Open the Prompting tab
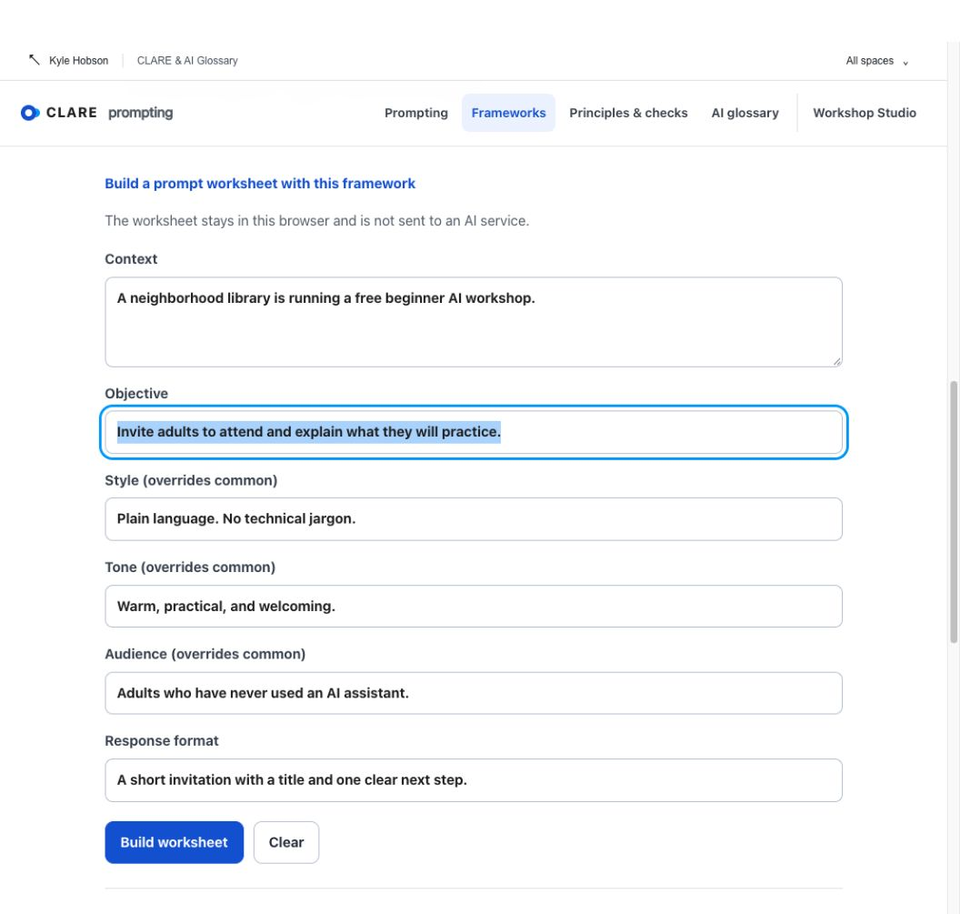 click(x=416, y=113)
